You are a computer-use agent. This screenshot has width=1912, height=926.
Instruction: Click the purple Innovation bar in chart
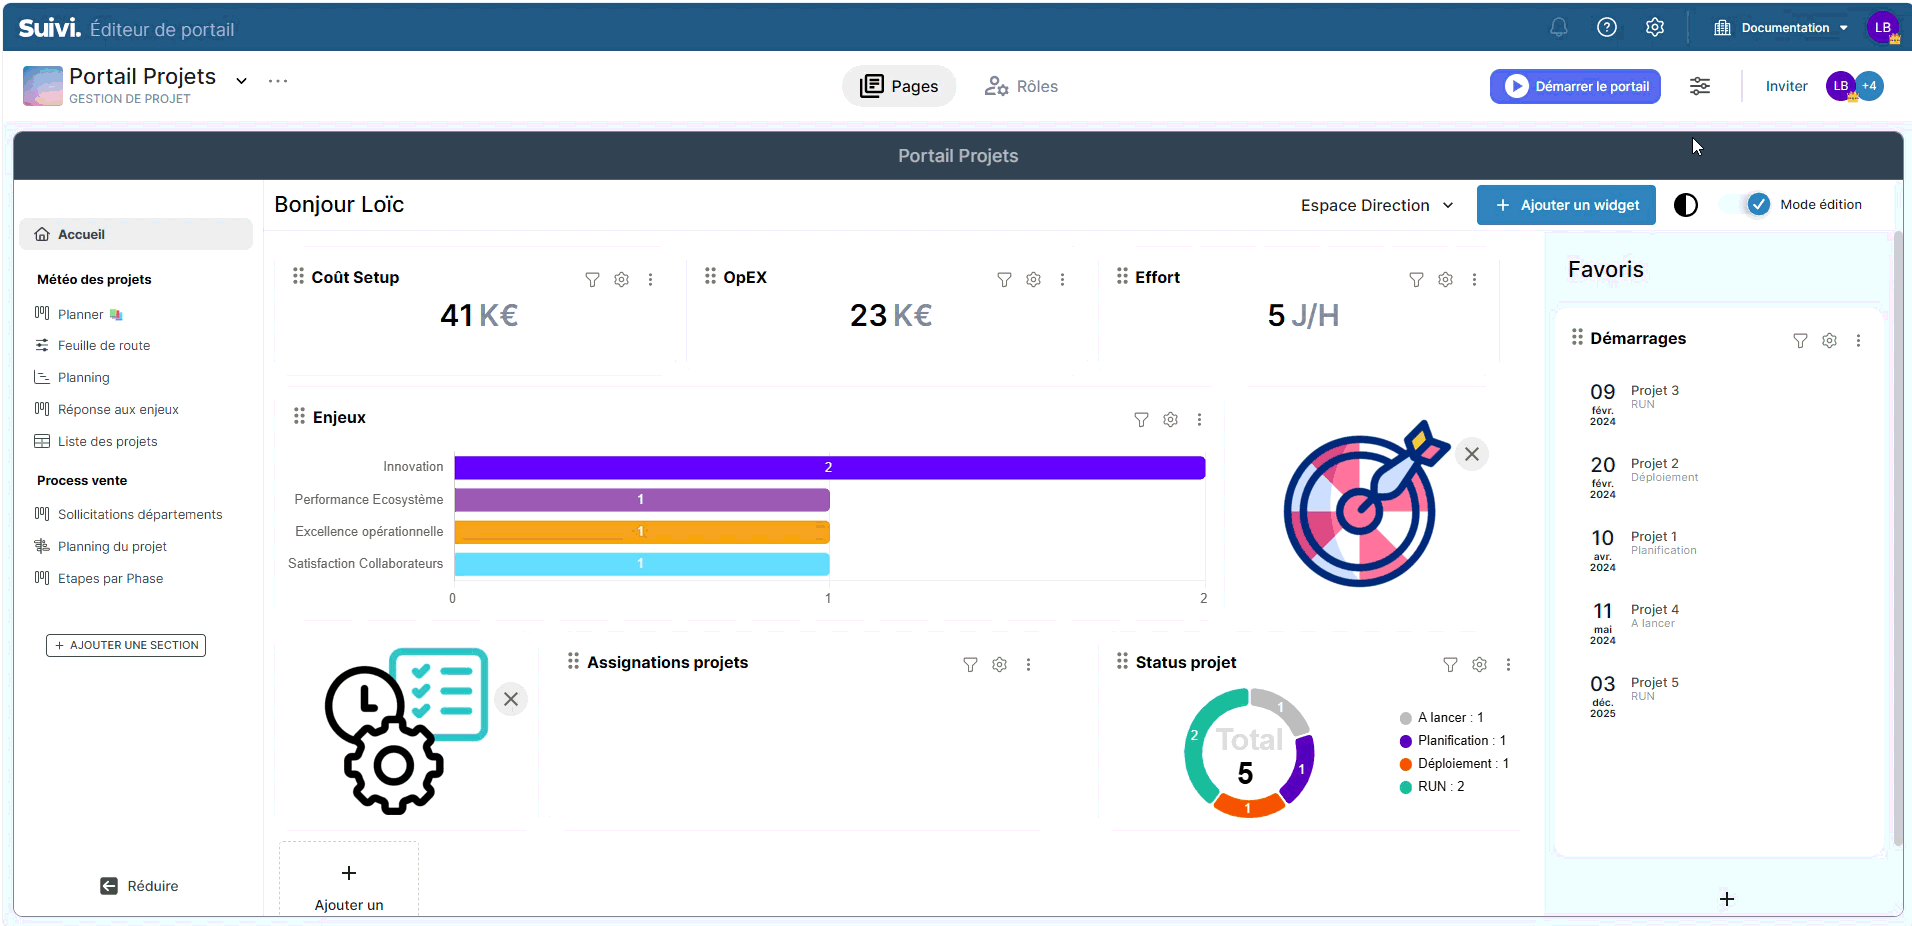[829, 468]
